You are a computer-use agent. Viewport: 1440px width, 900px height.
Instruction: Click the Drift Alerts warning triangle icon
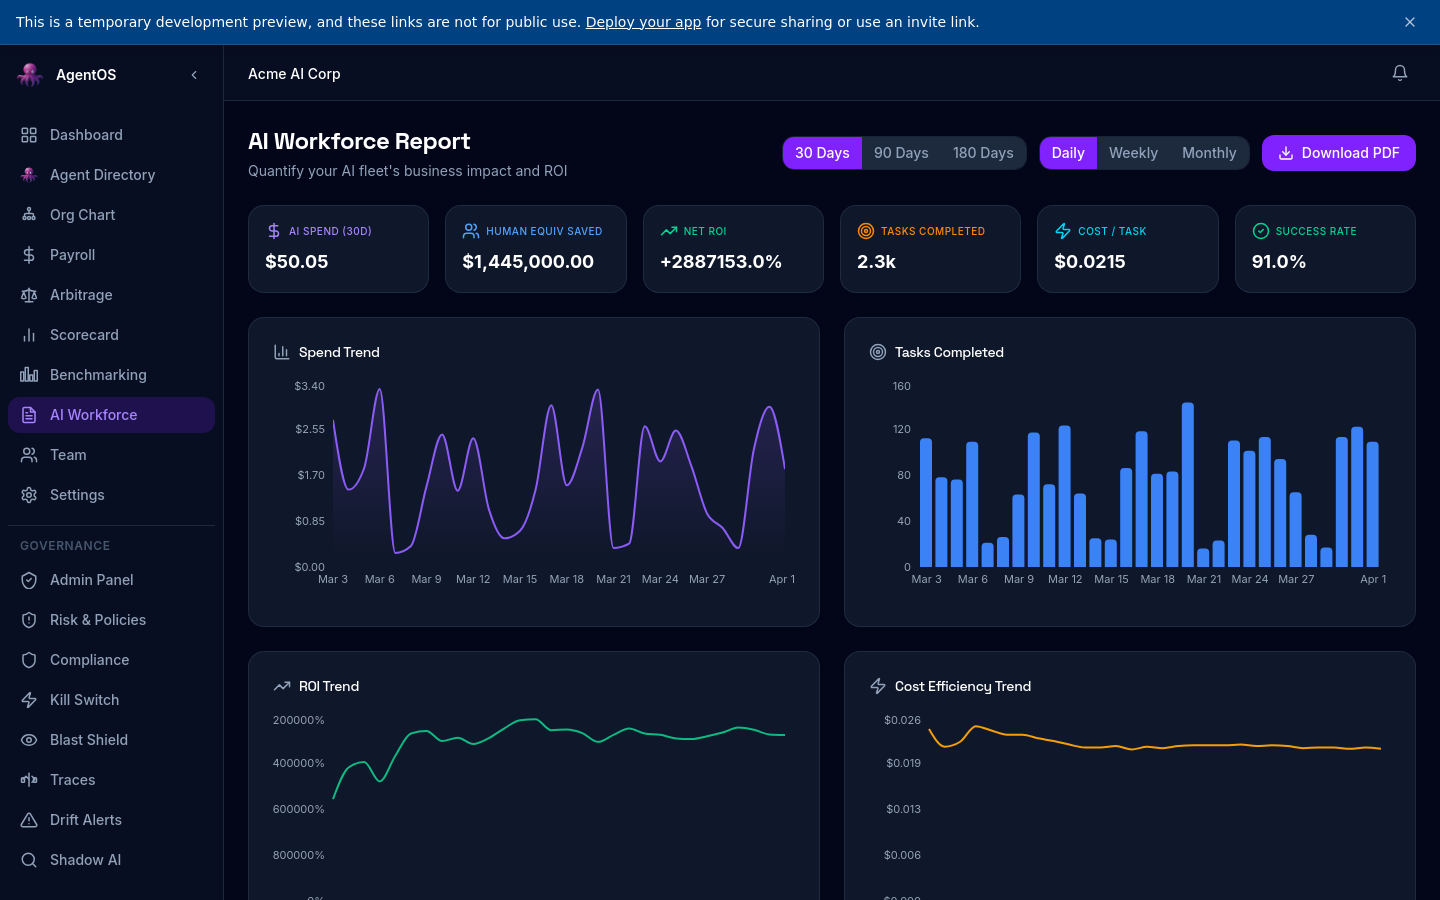[29, 820]
